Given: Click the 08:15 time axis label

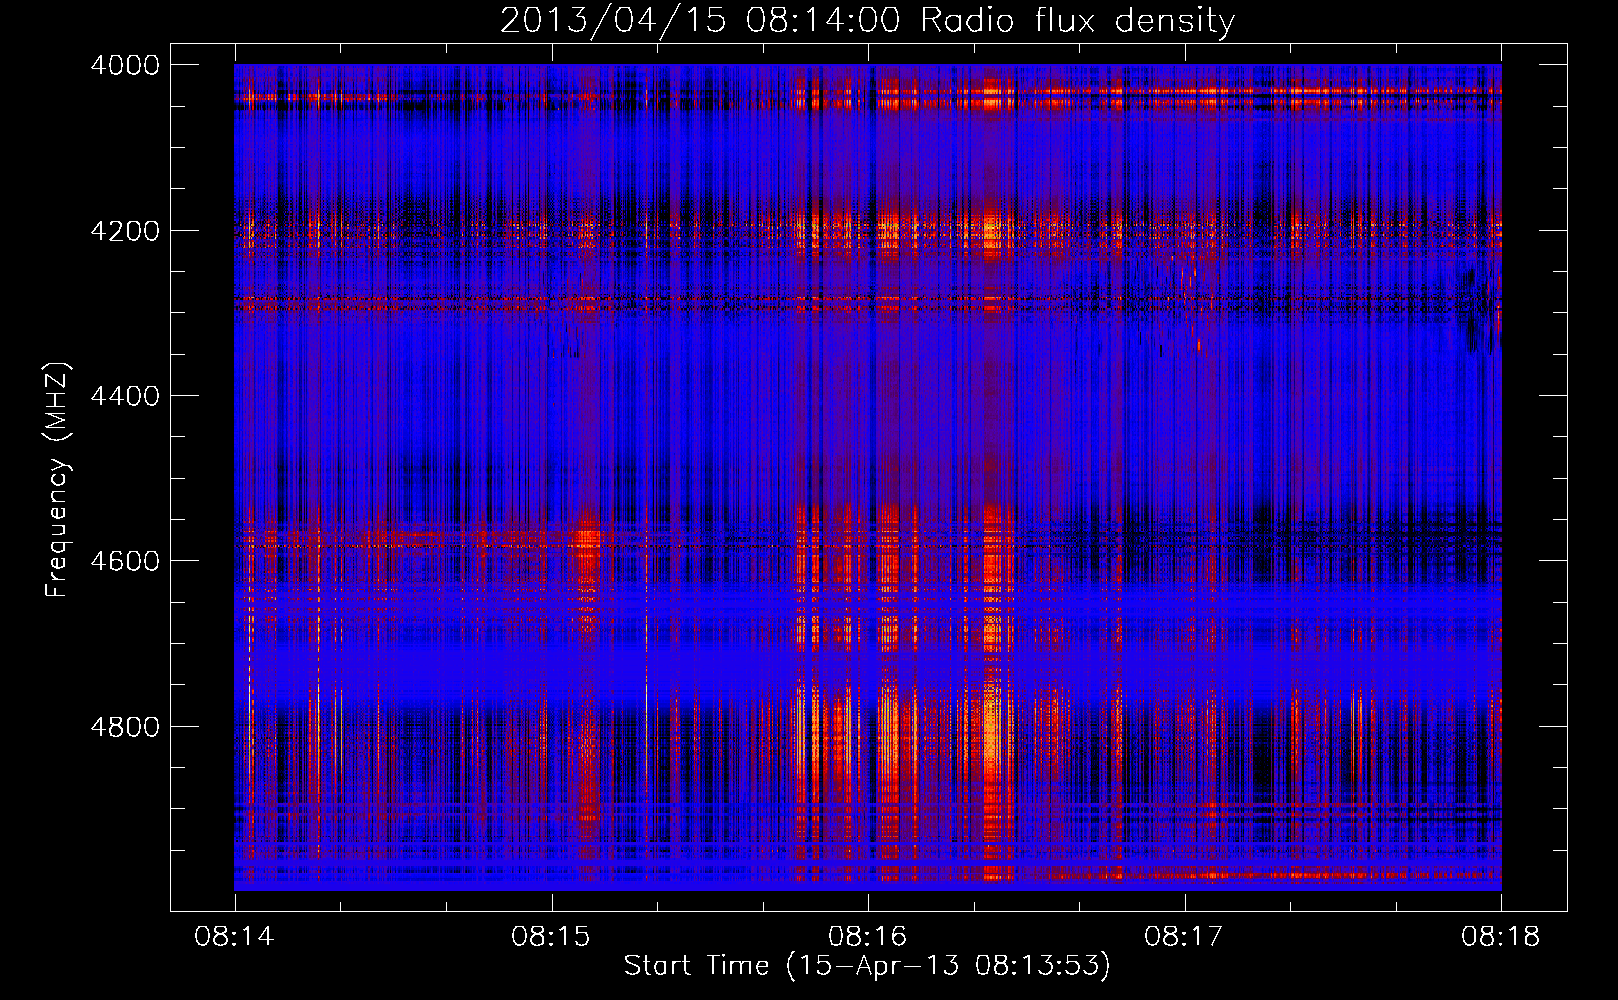Looking at the screenshot, I should pyautogui.click(x=551, y=937).
